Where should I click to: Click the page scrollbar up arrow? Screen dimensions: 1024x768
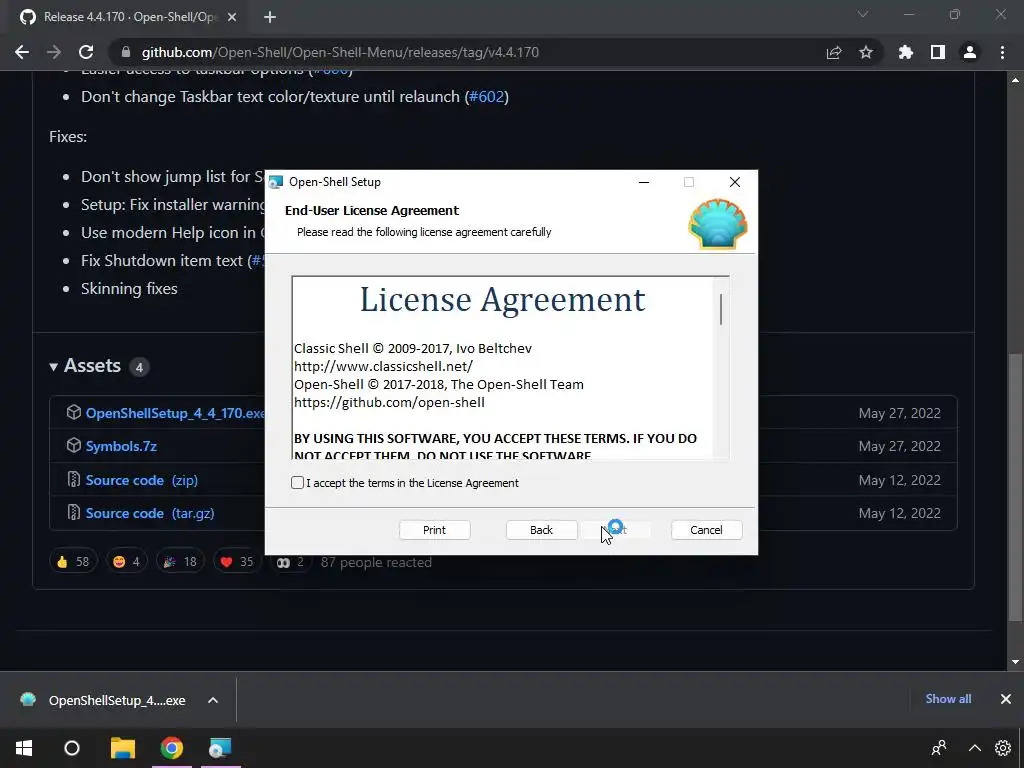1015,80
